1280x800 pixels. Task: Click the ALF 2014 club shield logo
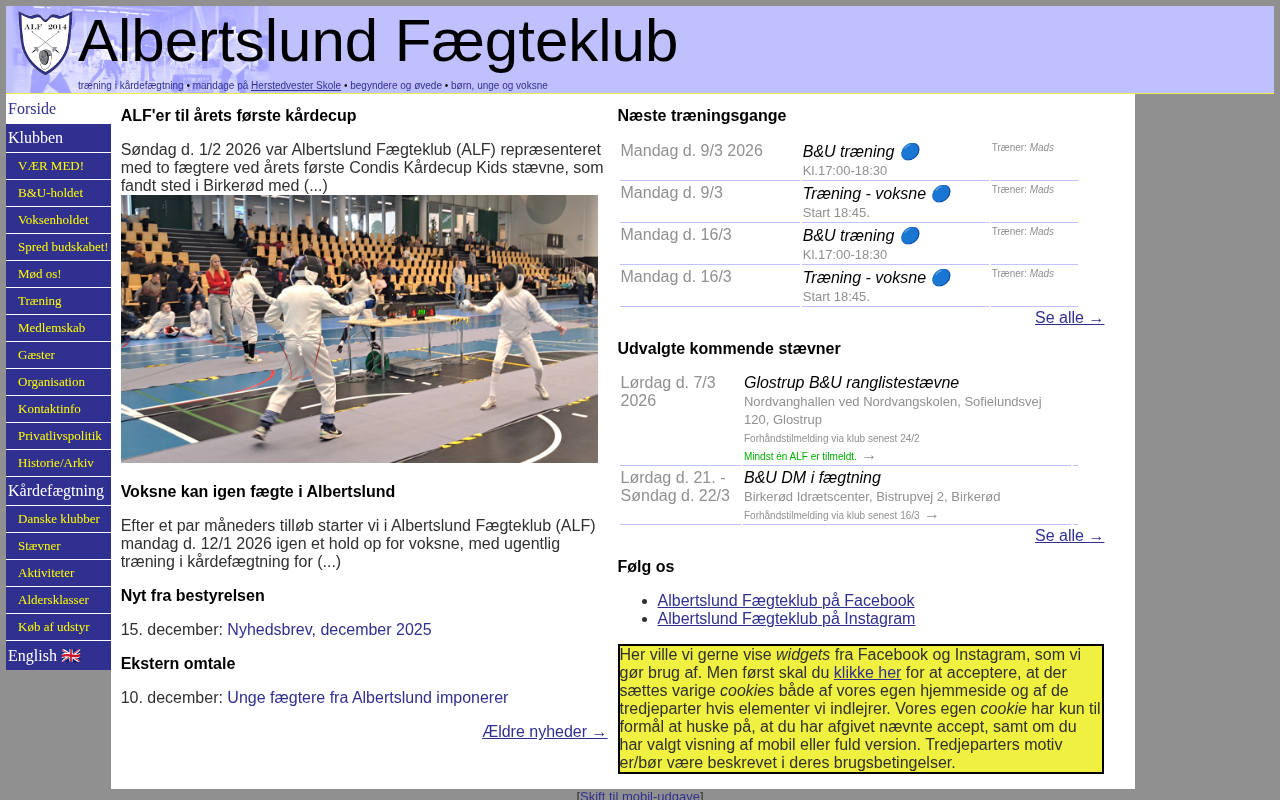tap(45, 43)
